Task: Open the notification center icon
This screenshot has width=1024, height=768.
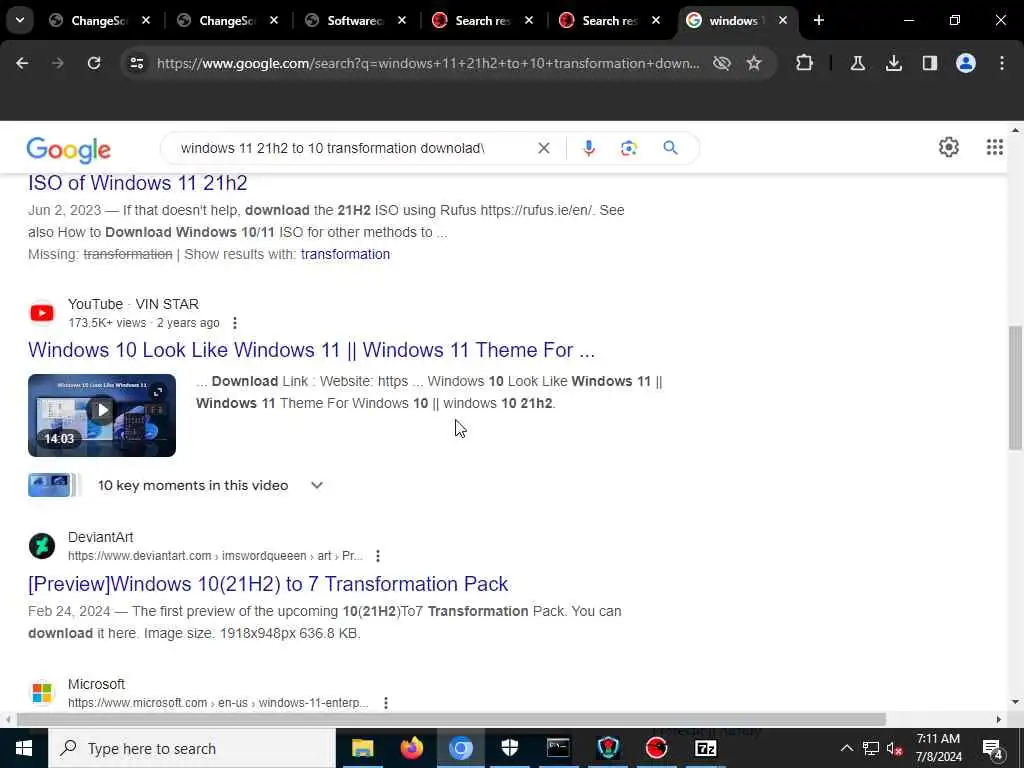Action: pos(993,748)
